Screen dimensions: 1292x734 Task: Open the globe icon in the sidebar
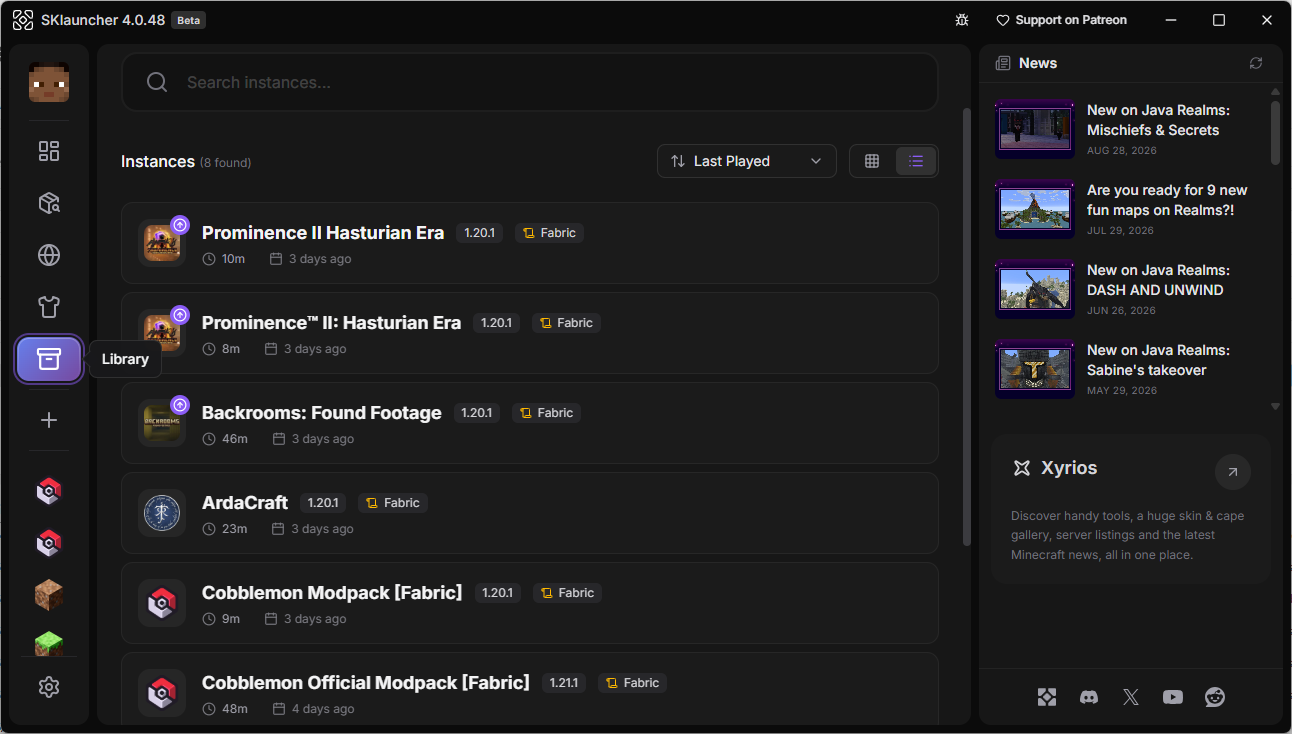click(x=49, y=255)
